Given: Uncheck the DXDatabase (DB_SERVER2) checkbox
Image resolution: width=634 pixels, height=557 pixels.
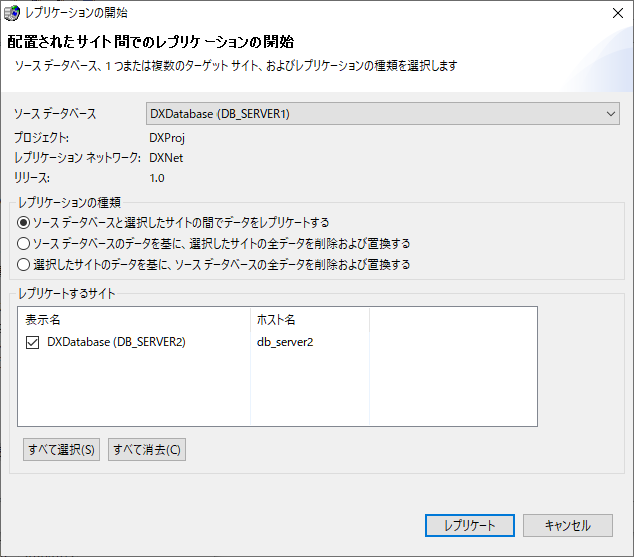Looking at the screenshot, I should (32, 342).
